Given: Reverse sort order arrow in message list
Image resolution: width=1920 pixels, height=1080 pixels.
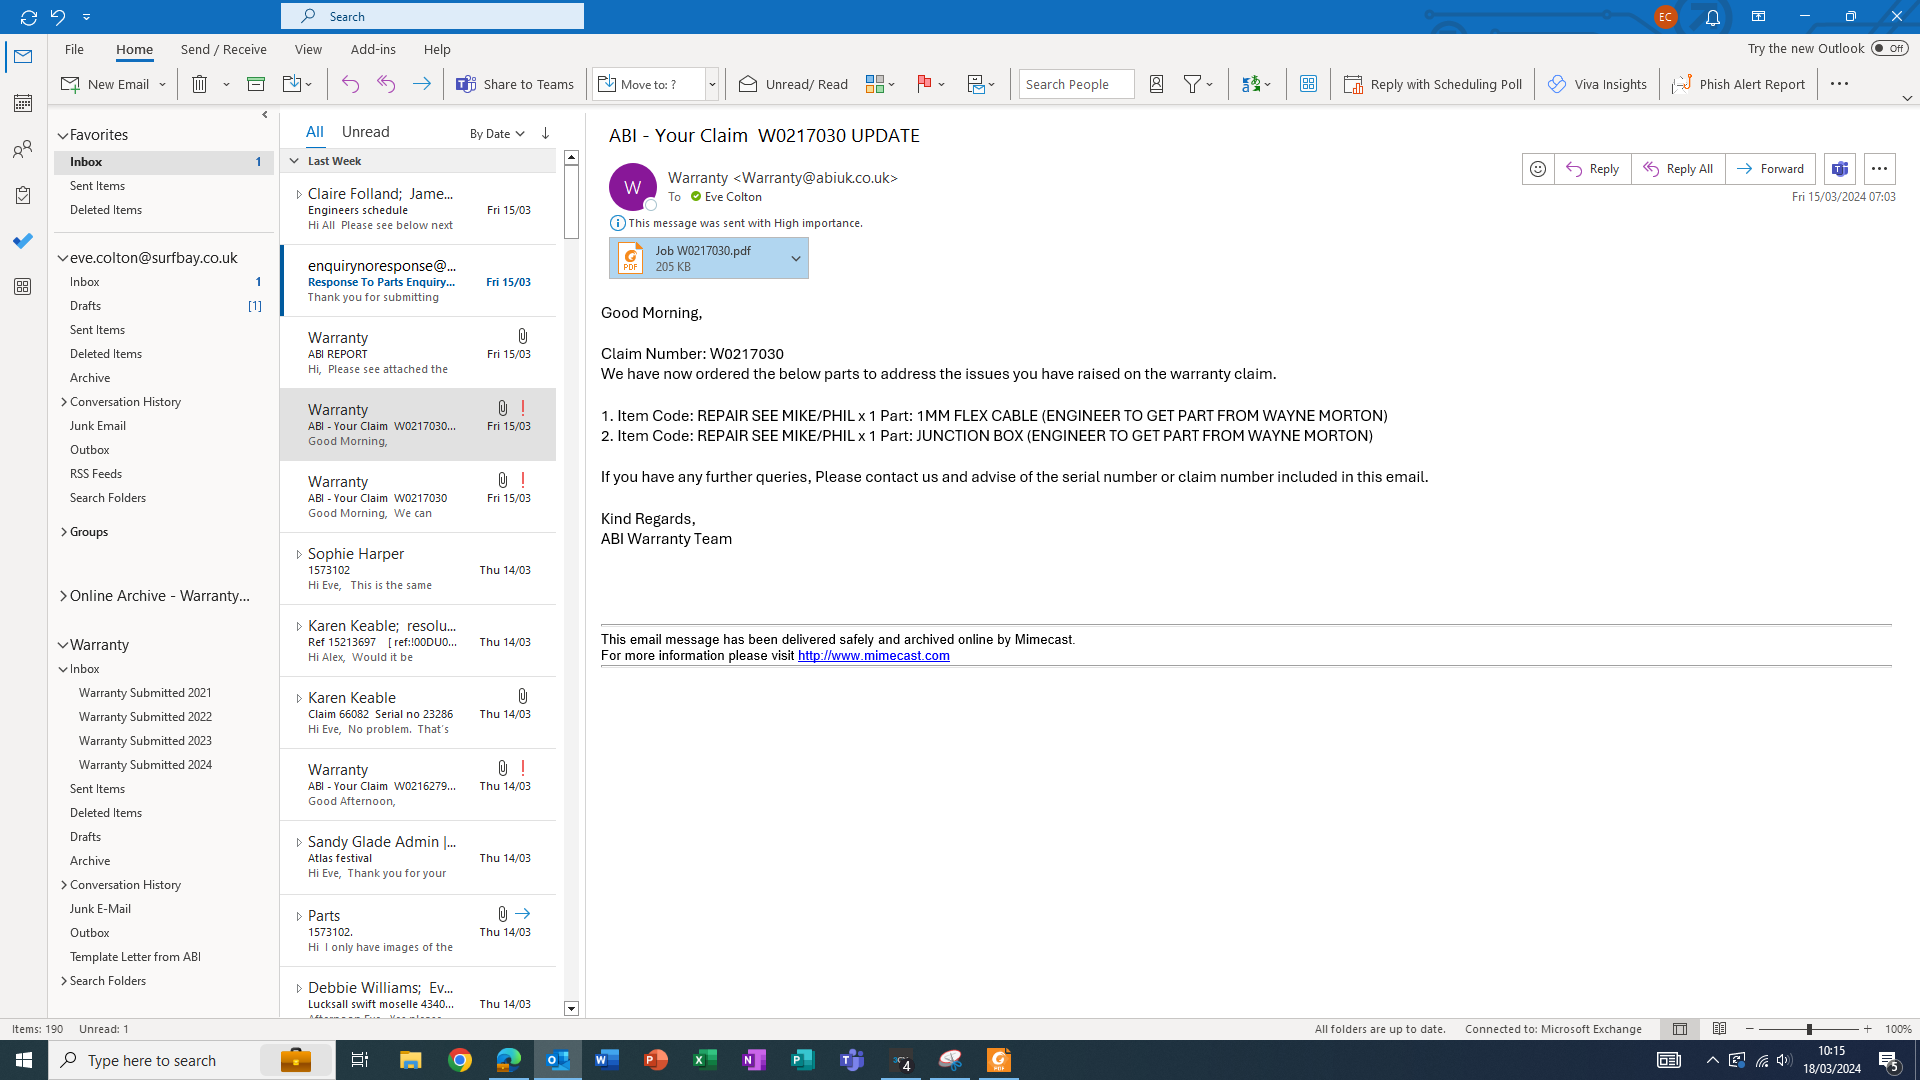Looking at the screenshot, I should [x=545, y=133].
